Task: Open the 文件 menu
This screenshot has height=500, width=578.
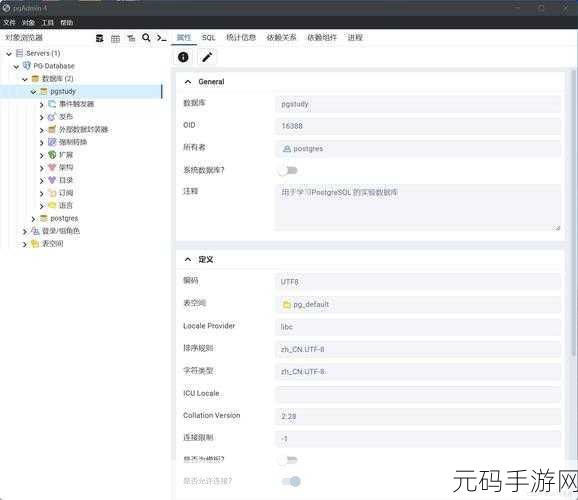Action: 9,22
